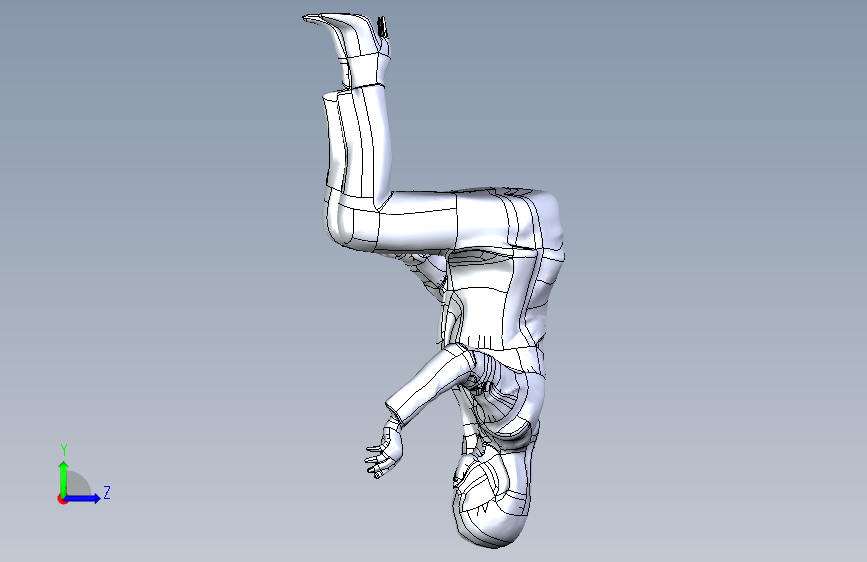
Task: Click the red X axis origin dot of the triad
Action: 62,499
